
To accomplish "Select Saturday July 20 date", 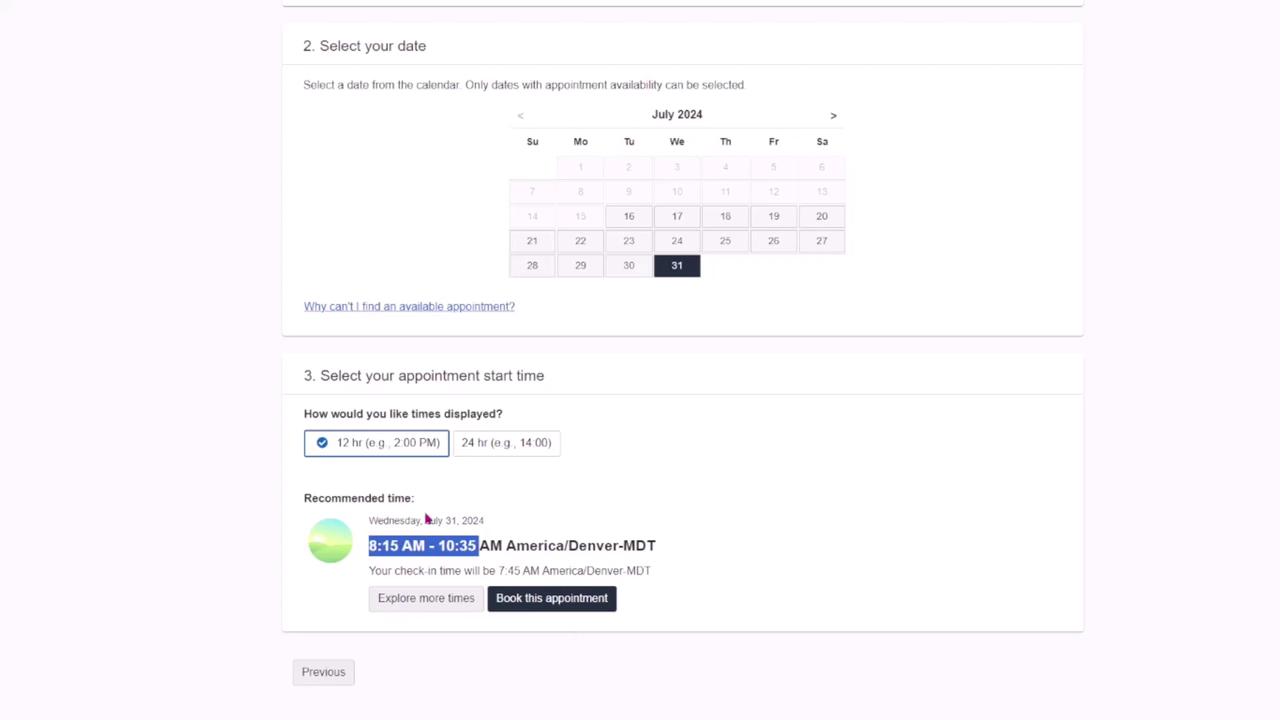I will 821,216.
